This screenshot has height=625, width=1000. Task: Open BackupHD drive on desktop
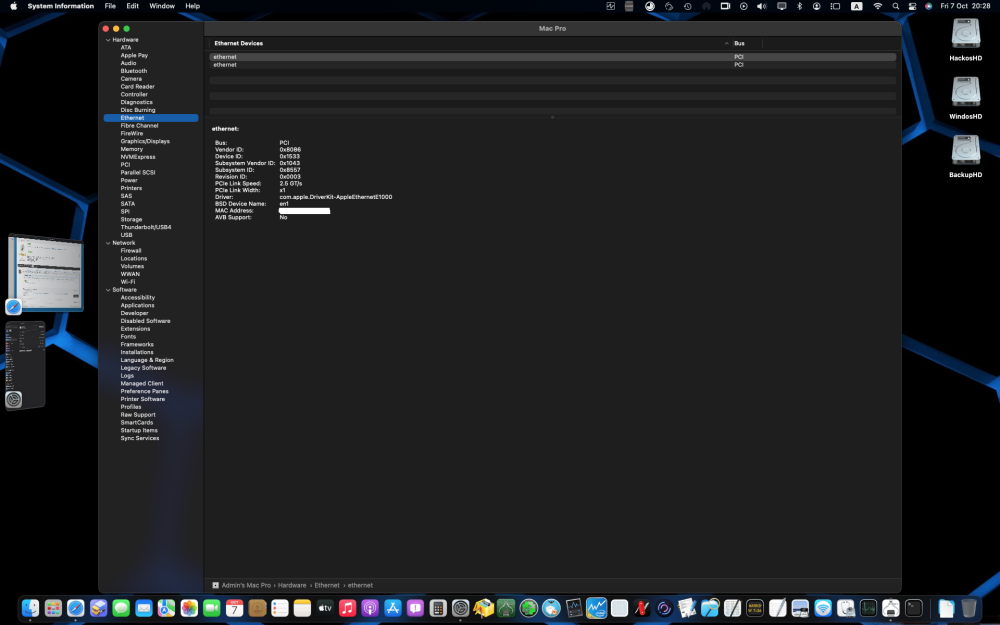pos(966,157)
